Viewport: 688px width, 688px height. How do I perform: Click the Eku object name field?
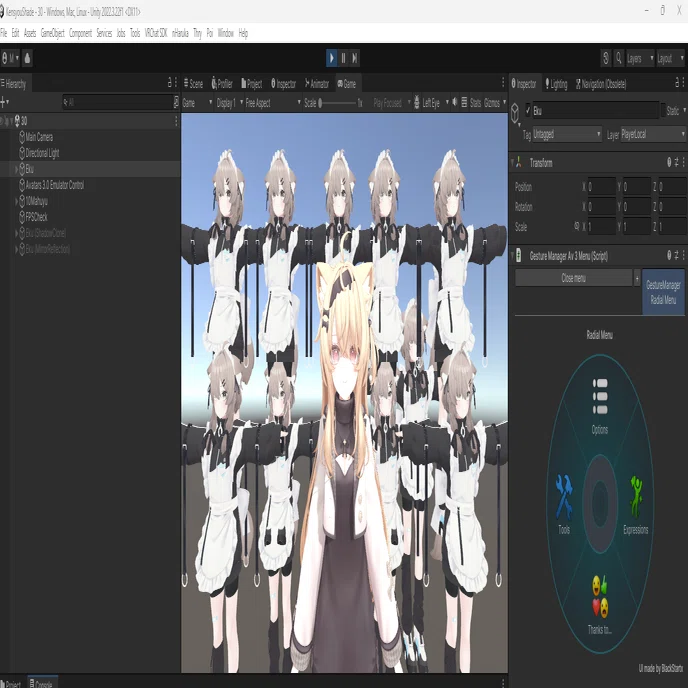(595, 111)
